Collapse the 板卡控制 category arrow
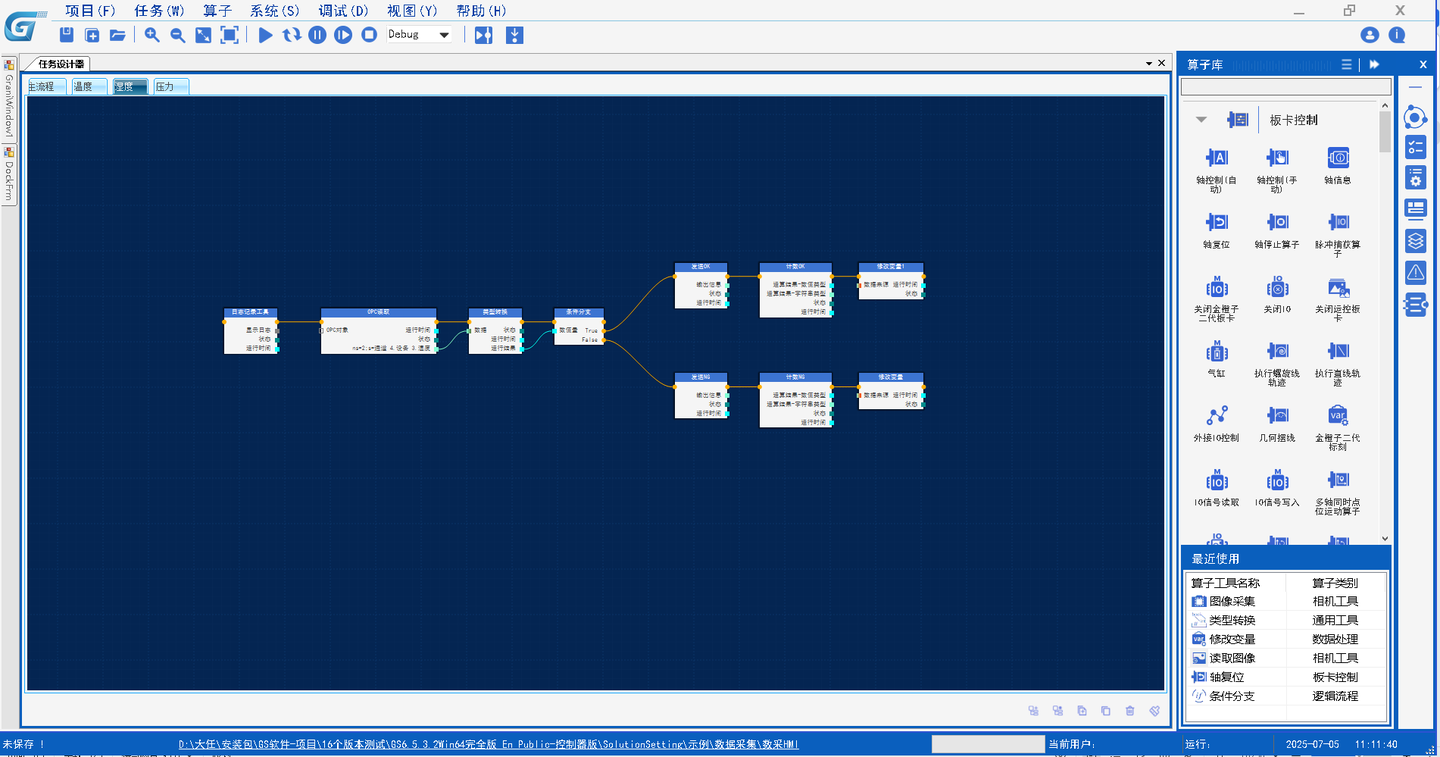 [x=1201, y=120]
